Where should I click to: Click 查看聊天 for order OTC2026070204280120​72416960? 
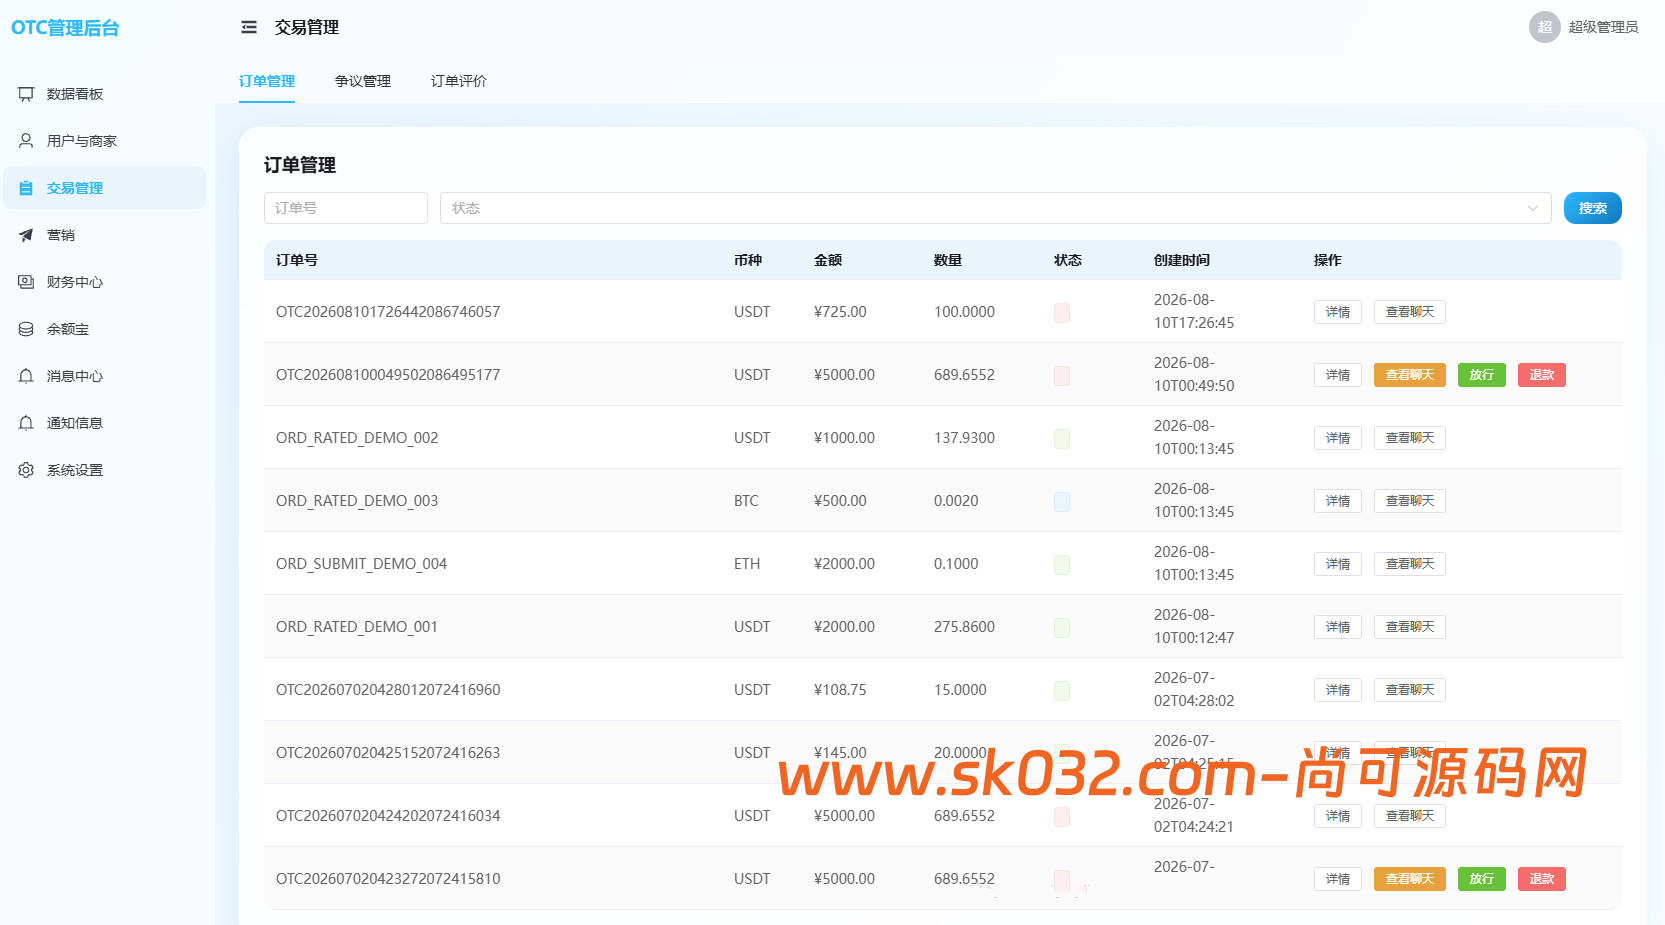[x=1409, y=690]
